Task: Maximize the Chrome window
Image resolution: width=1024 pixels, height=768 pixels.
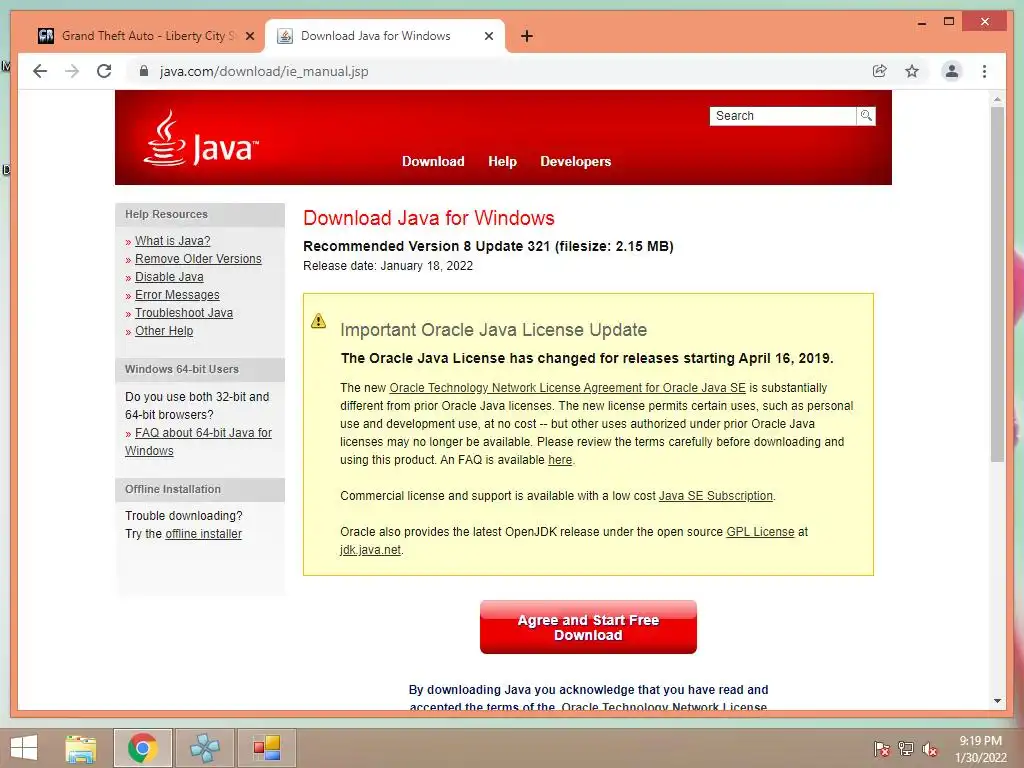Action: [949, 22]
